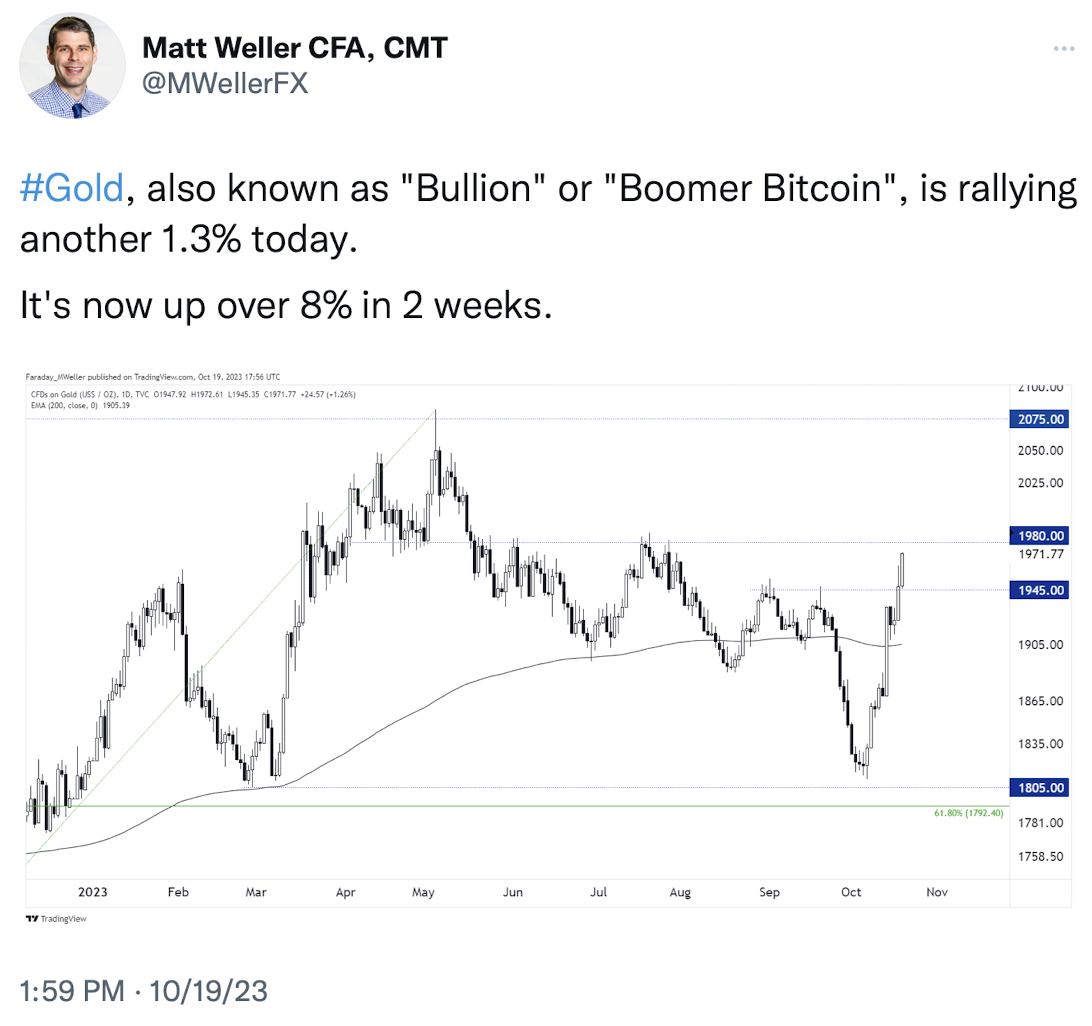Click the Matt Weller CFA, CMT name
This screenshot has width=1092, height=1026.
295,48
